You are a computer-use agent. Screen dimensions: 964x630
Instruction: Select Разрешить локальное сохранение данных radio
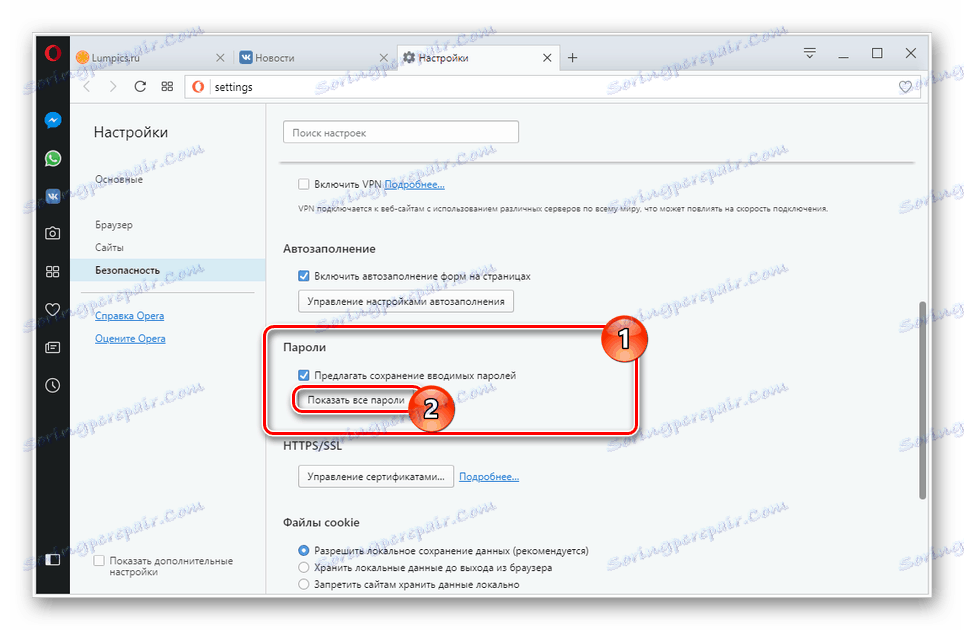(303, 551)
